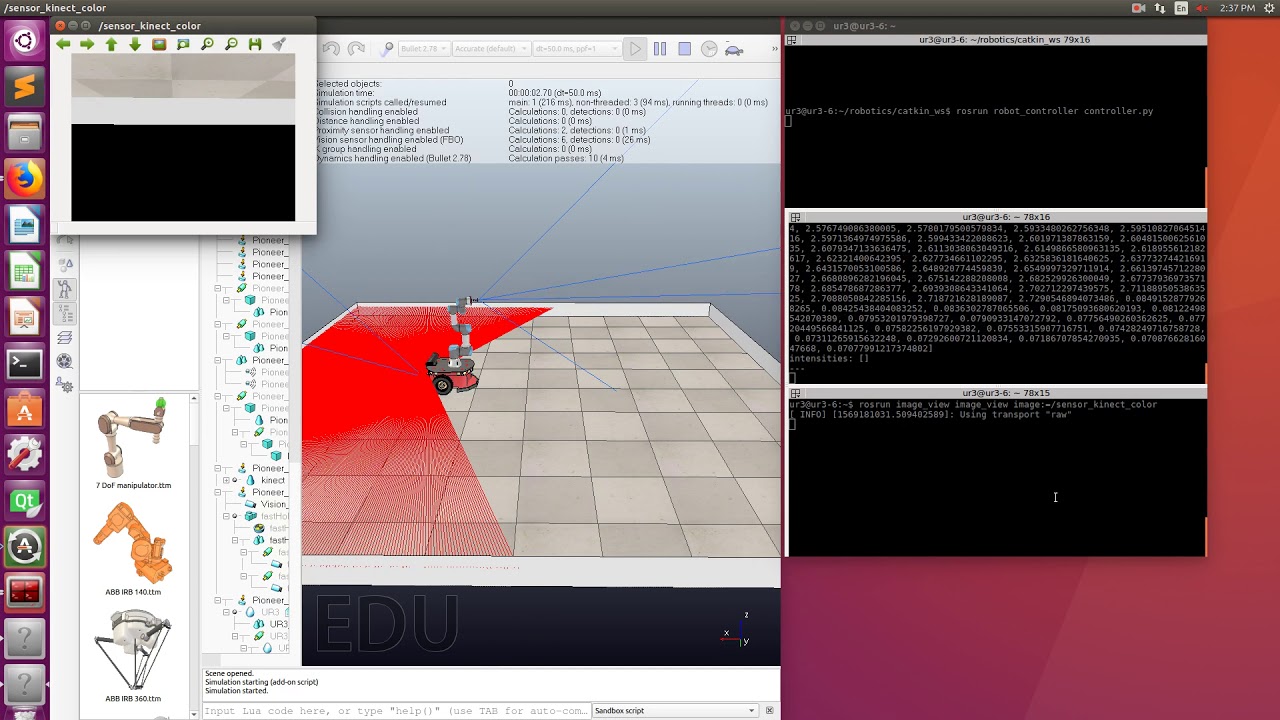Open the Ubuntu Dash search
Screen dimensions: 1280x720
(24, 41)
